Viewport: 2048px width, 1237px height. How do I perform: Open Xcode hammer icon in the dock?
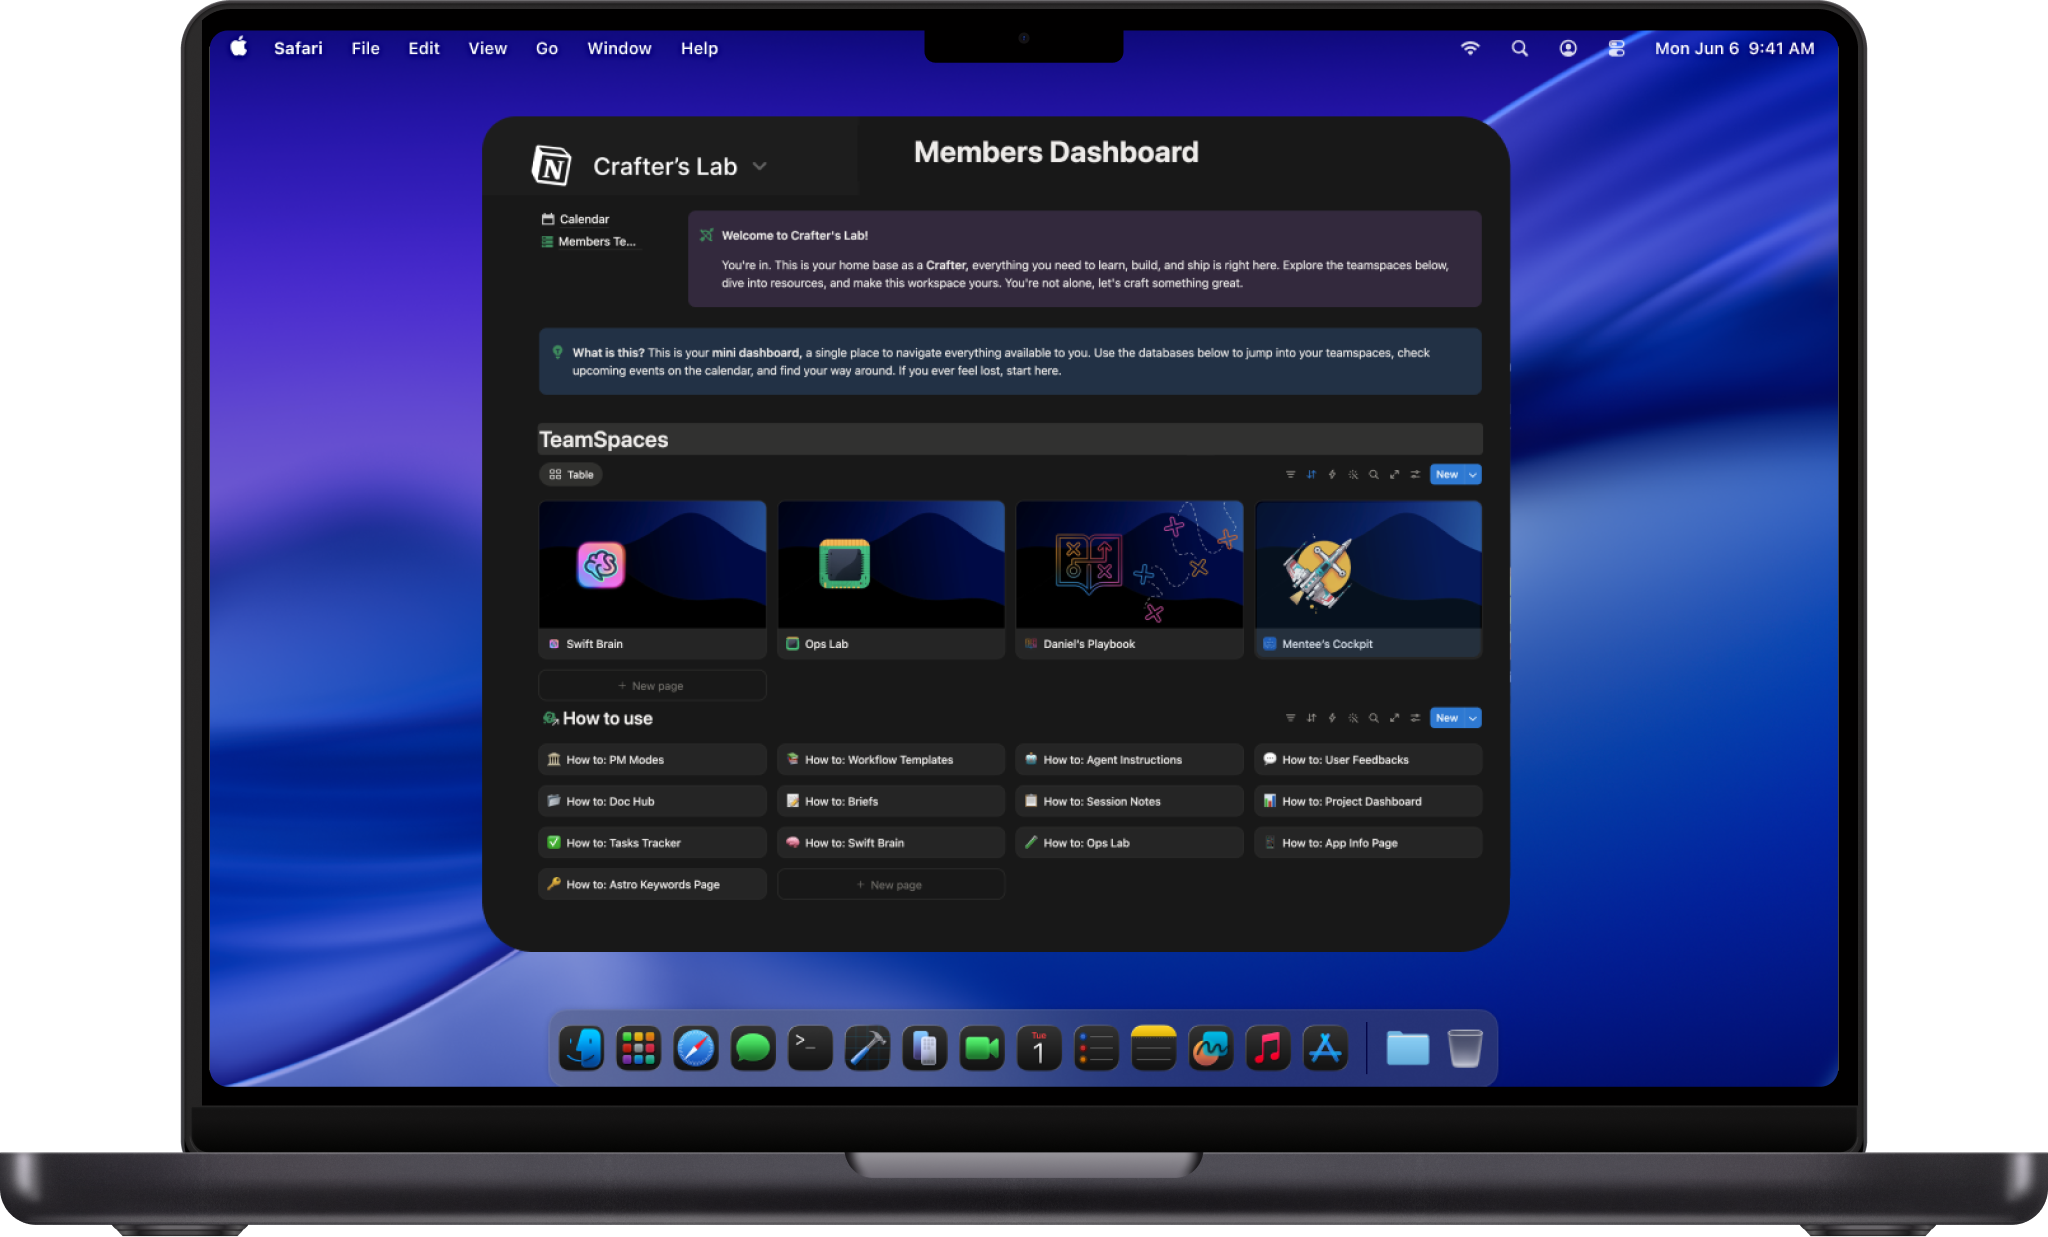coord(867,1048)
